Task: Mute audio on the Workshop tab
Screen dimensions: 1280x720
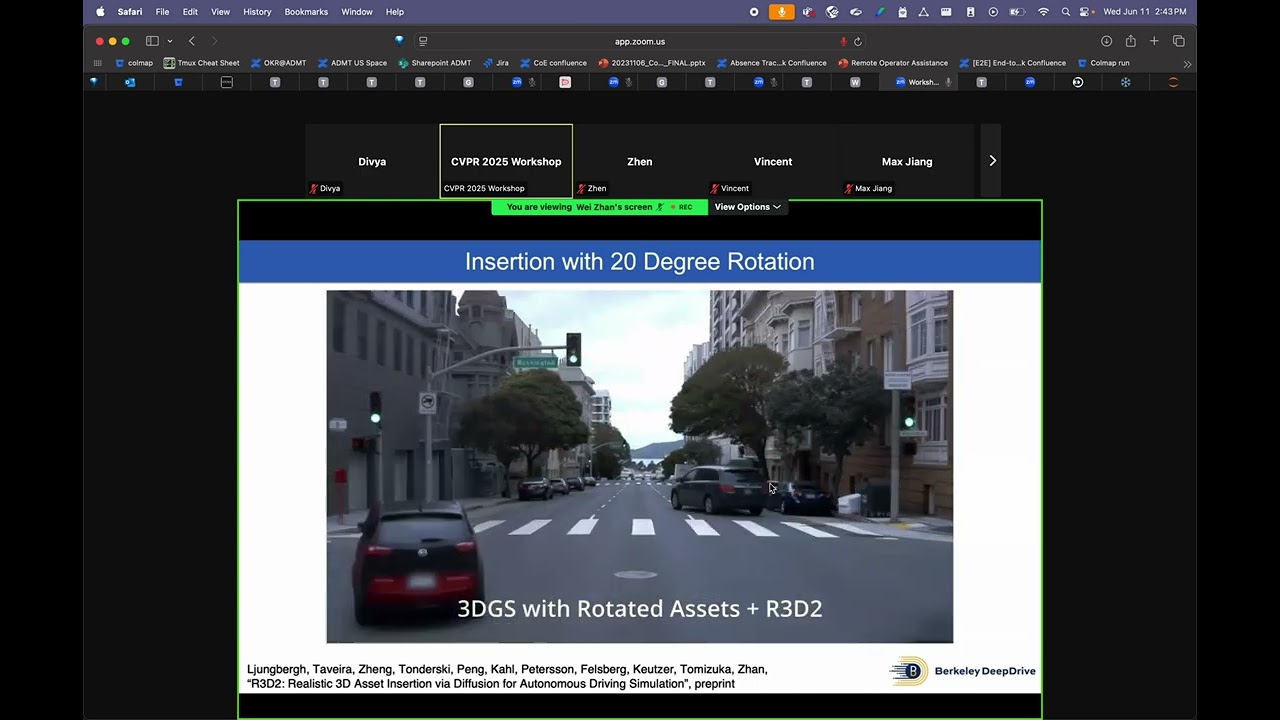Action: (x=948, y=82)
